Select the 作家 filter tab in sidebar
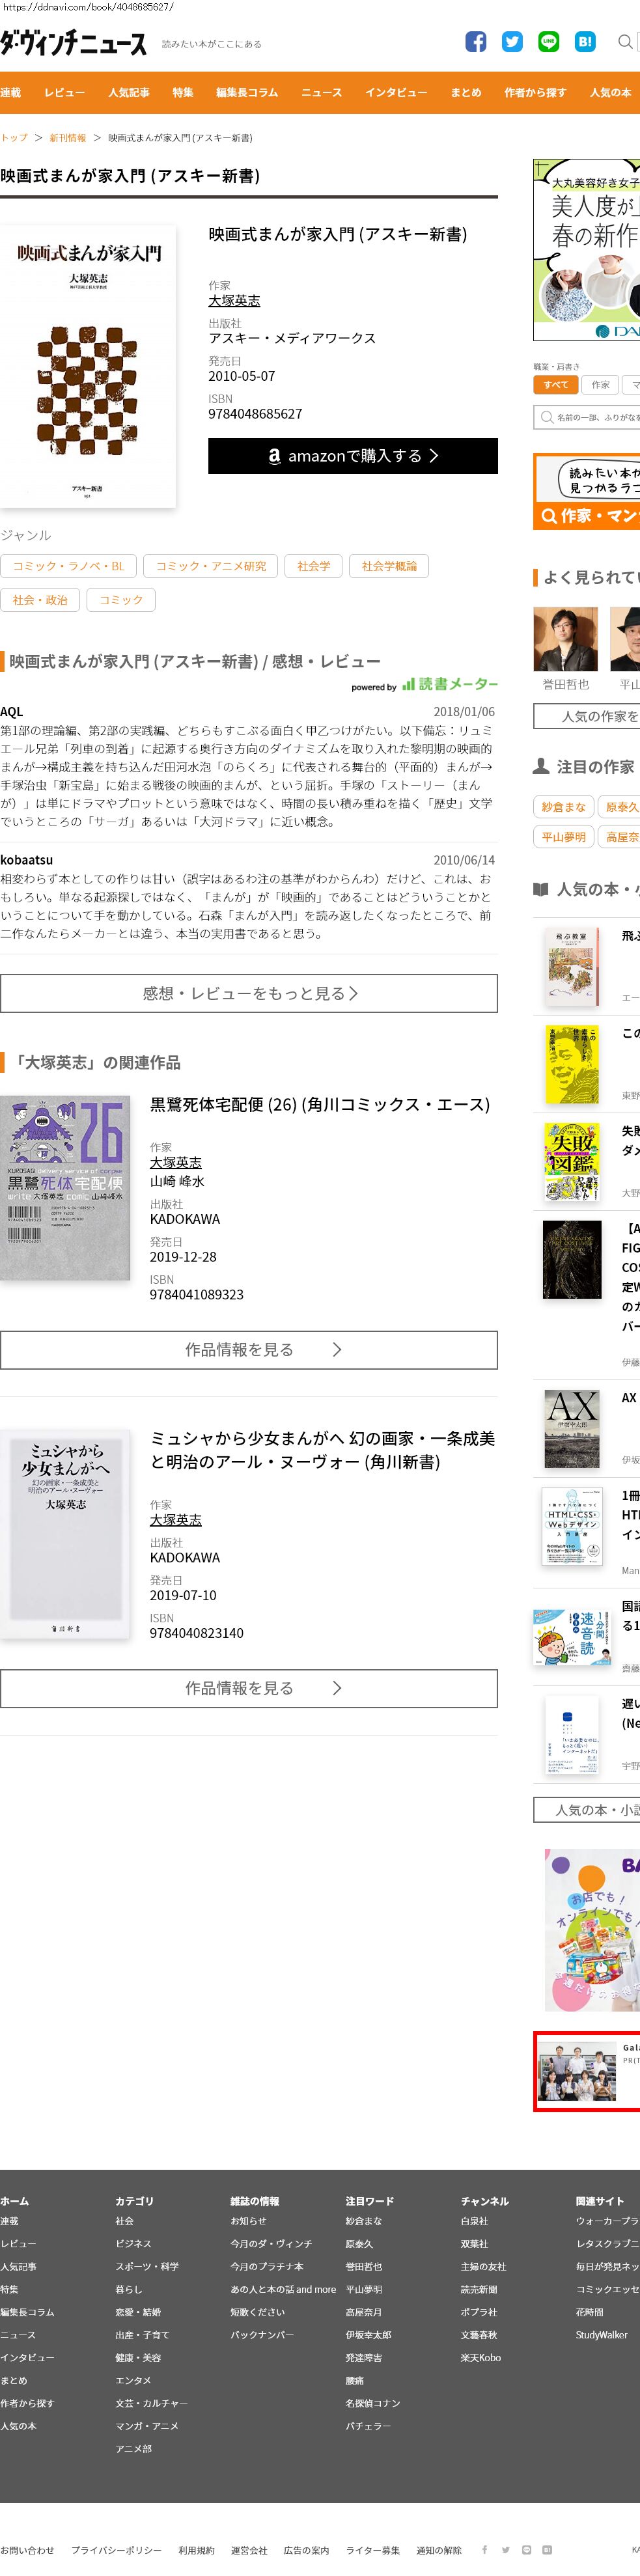Viewport: 640px width, 2576px height. pyautogui.click(x=600, y=384)
